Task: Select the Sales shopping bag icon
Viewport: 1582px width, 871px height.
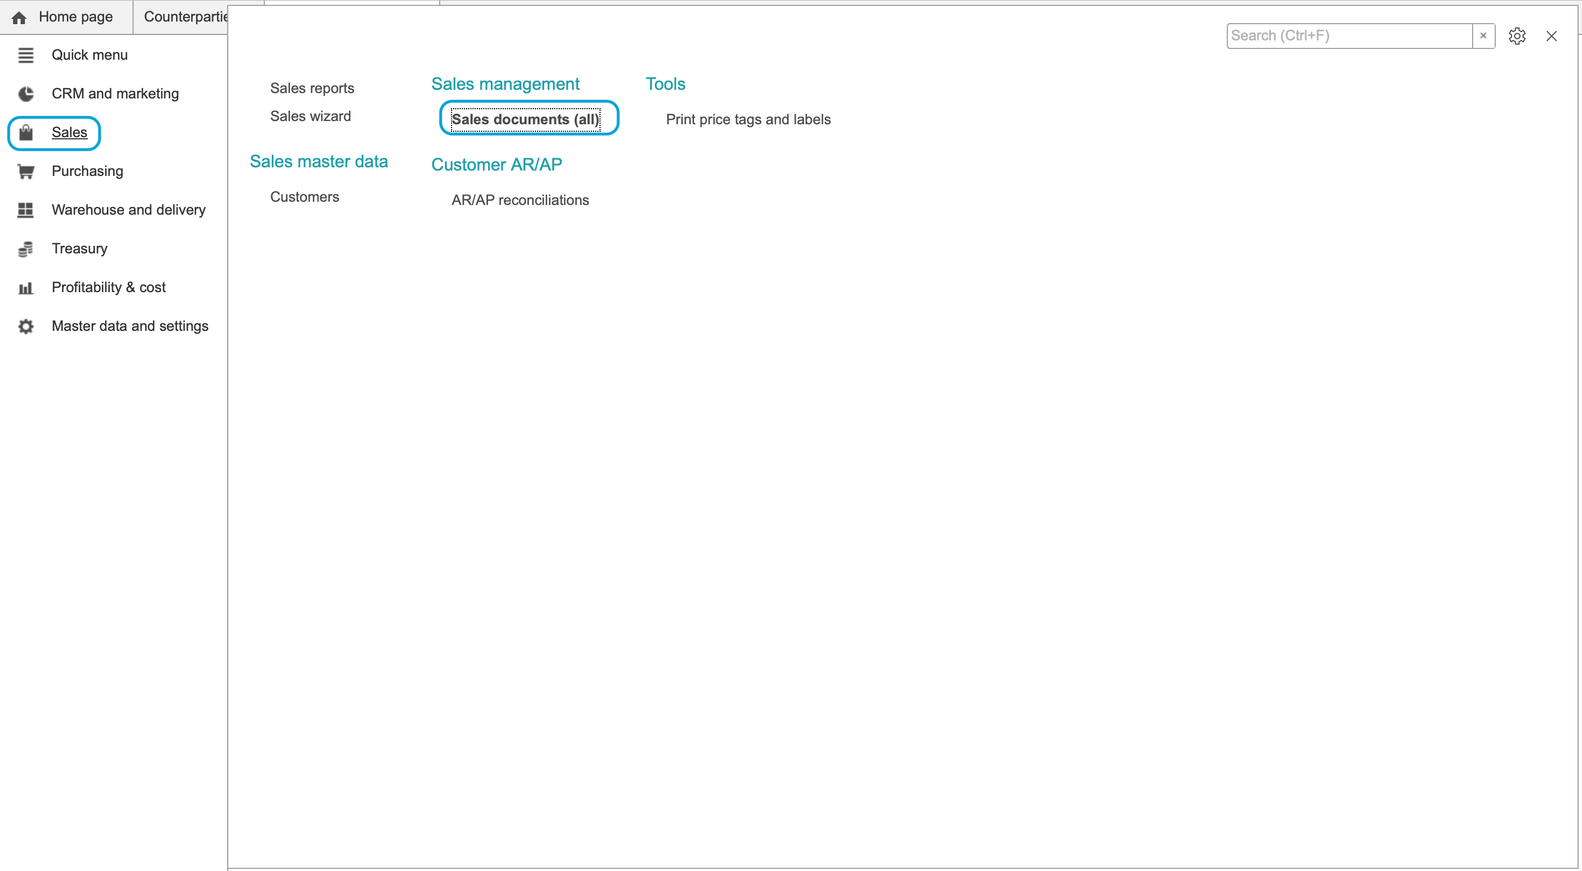Action: click(x=26, y=132)
